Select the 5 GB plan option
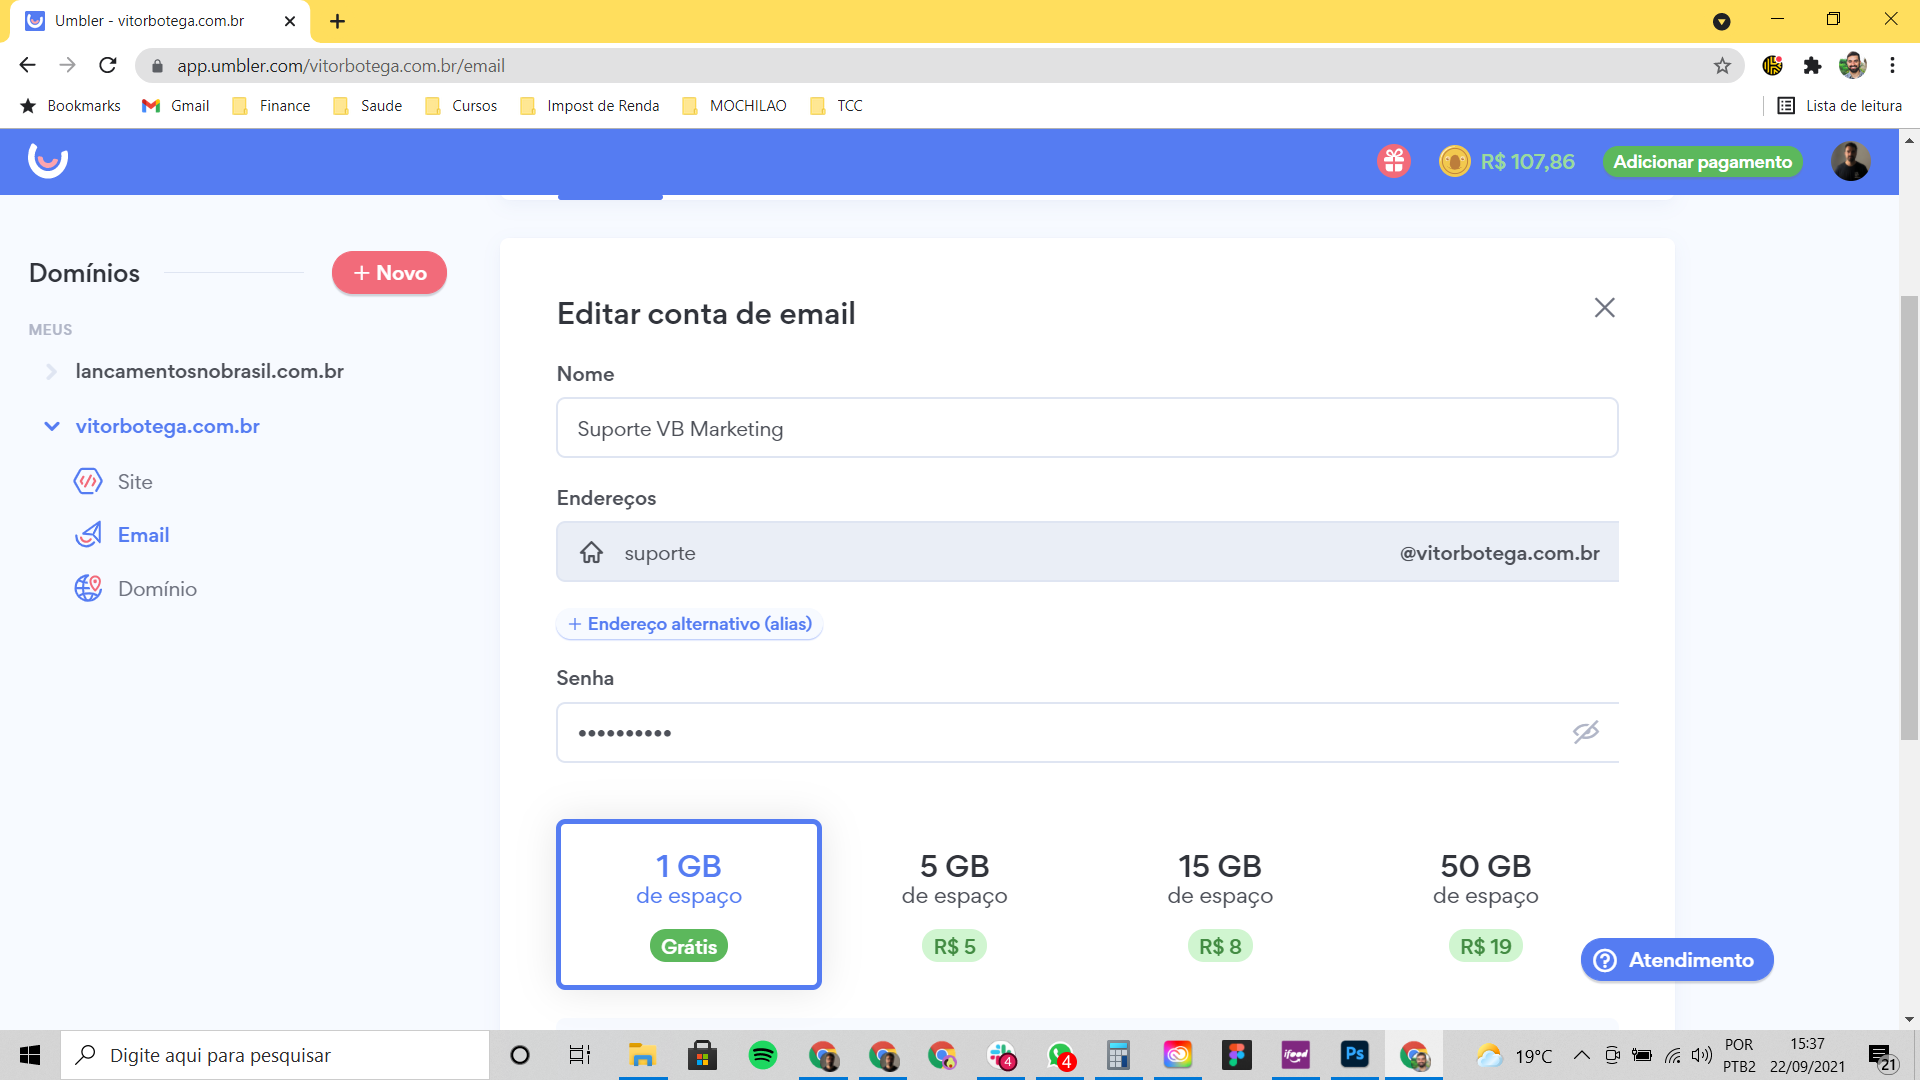 pyautogui.click(x=954, y=904)
